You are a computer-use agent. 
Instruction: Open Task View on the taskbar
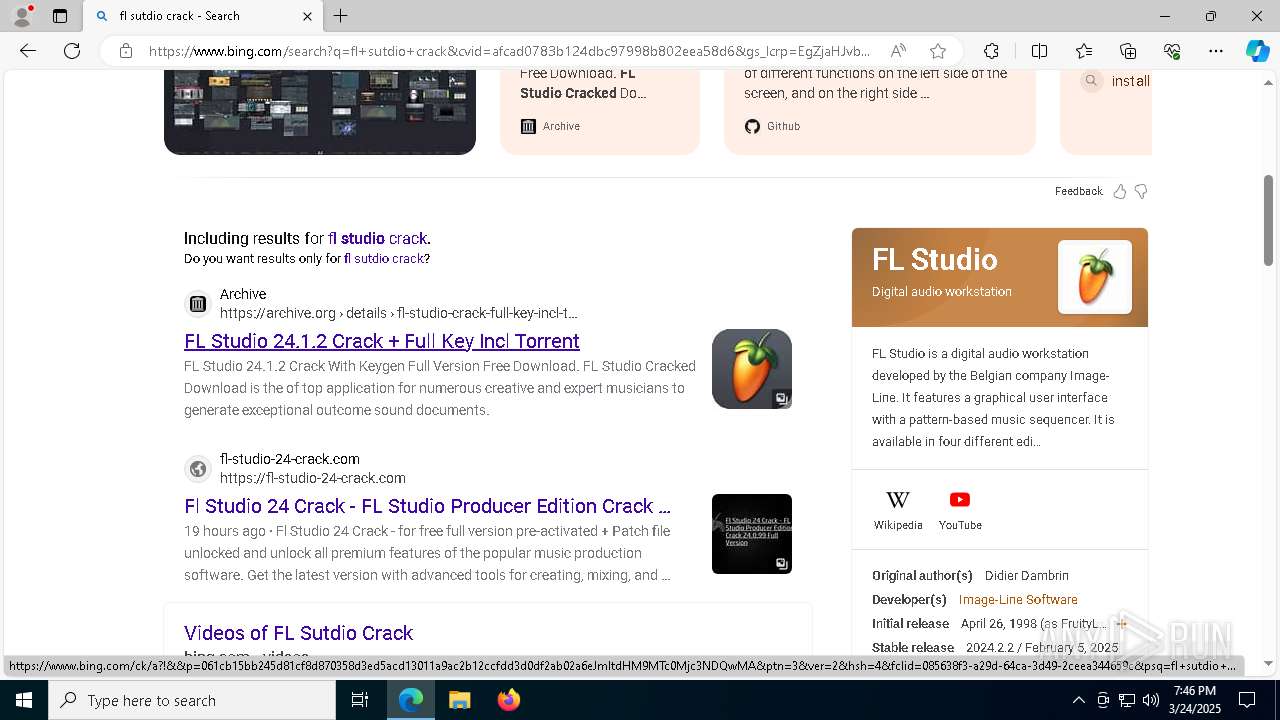[x=360, y=700]
